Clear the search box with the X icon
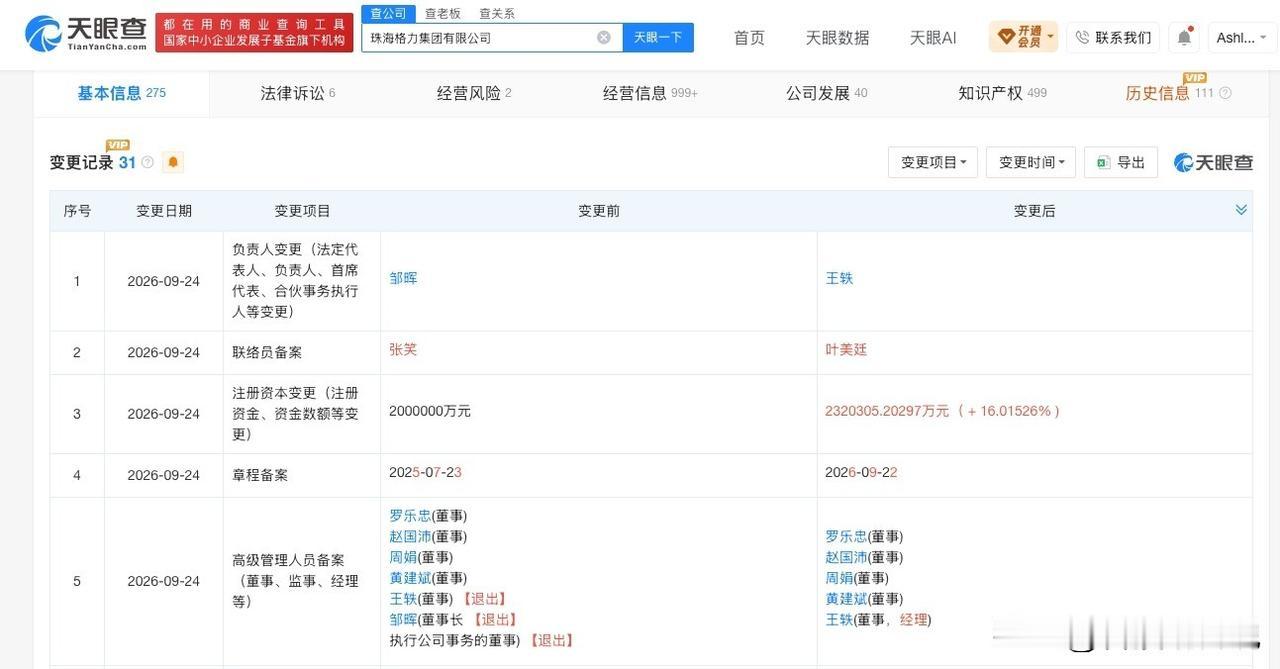Image resolution: width=1280 pixels, height=669 pixels. pyautogui.click(x=604, y=38)
